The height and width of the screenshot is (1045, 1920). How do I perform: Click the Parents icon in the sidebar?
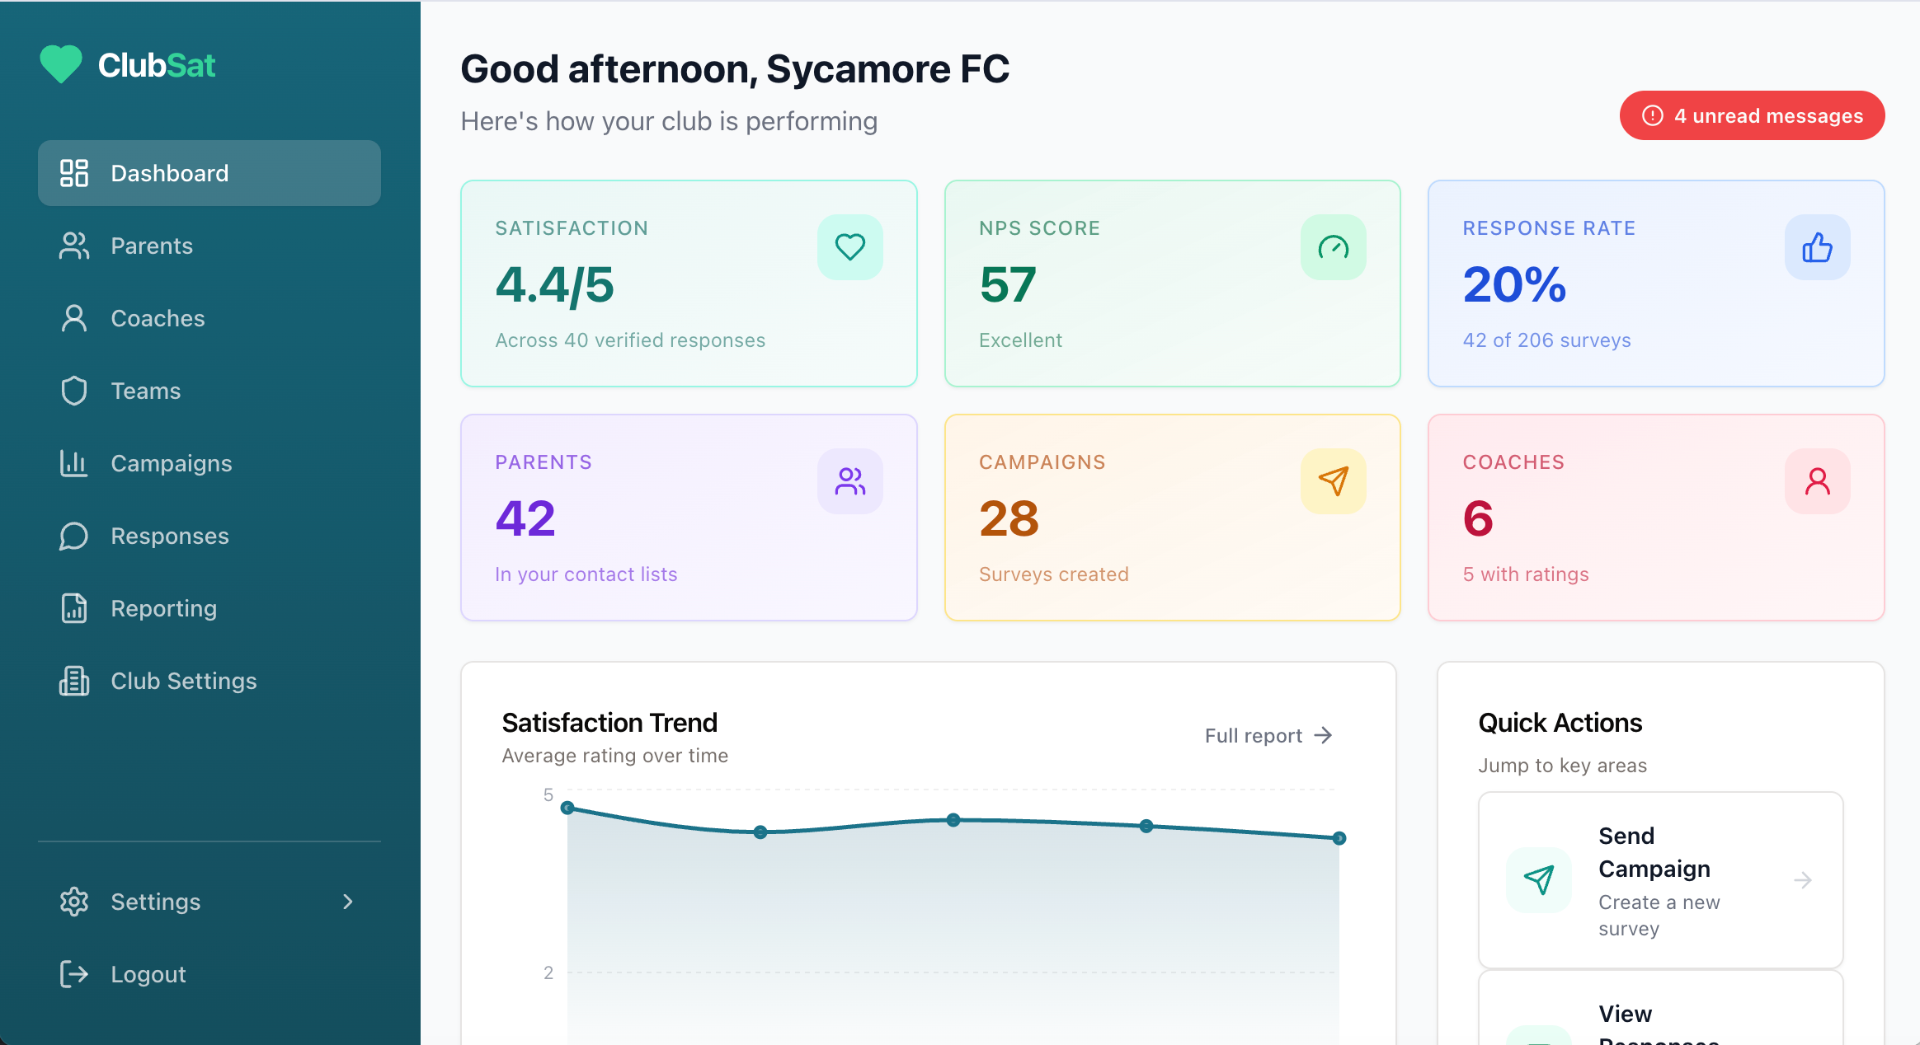74,245
